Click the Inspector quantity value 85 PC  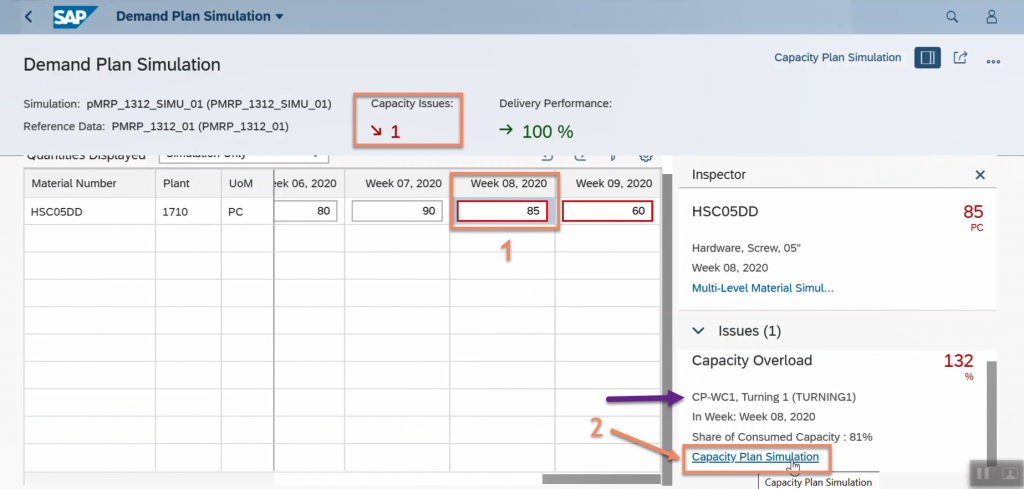click(973, 217)
